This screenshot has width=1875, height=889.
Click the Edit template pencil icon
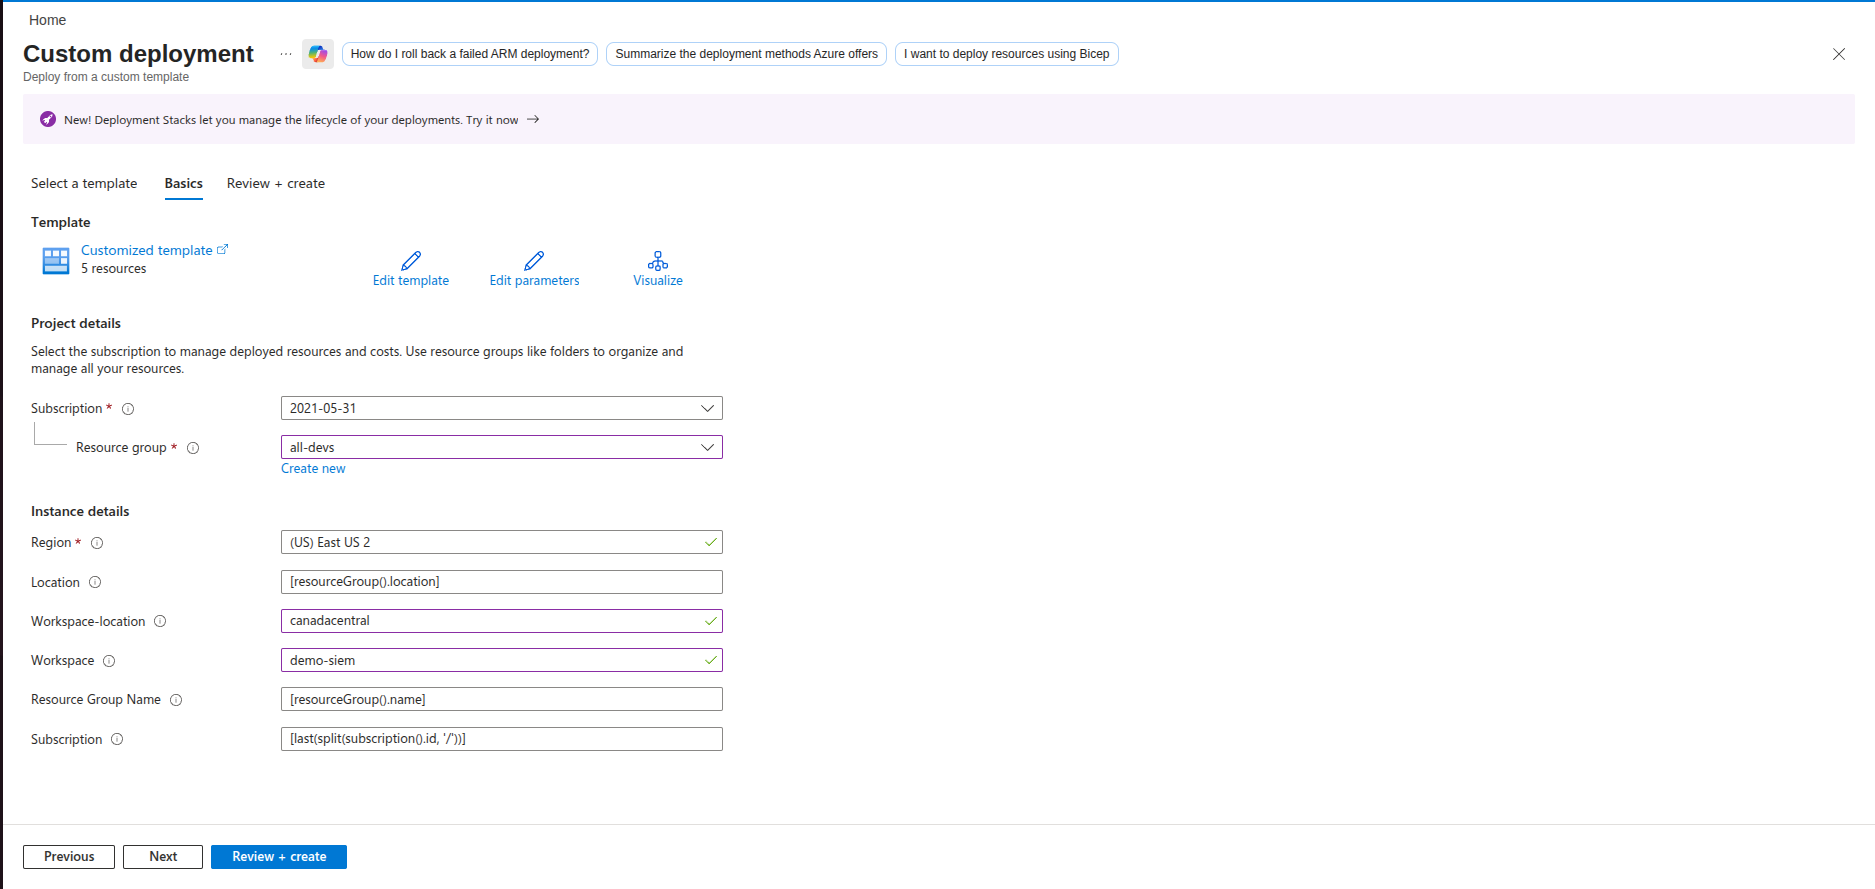click(x=411, y=261)
